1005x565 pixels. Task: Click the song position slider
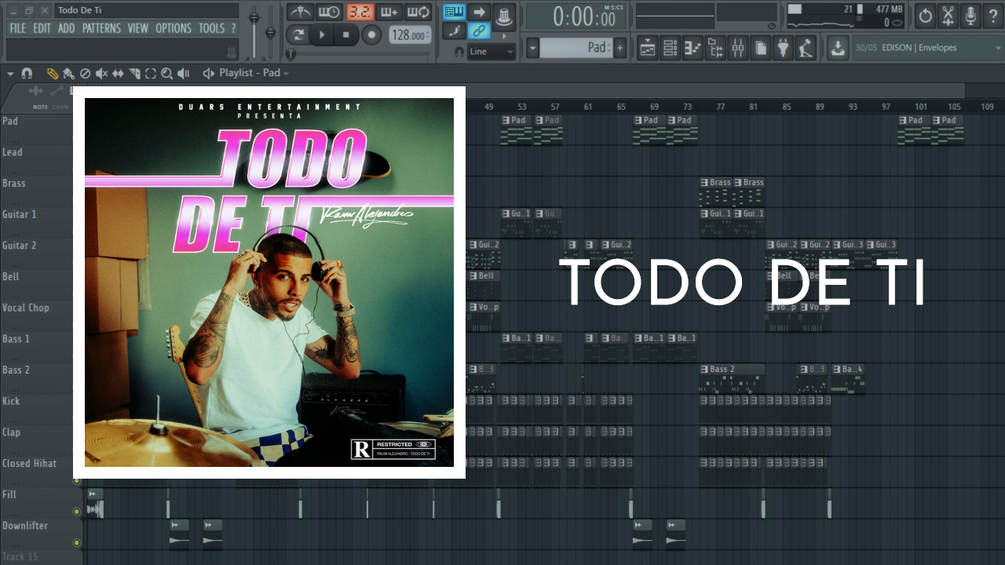pyautogui.click(x=359, y=54)
